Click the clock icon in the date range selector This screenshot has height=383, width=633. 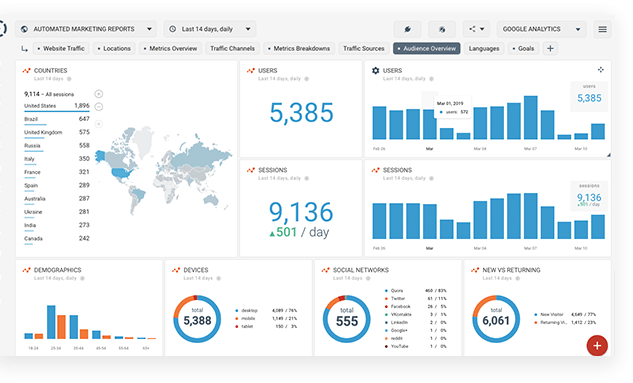point(172,29)
